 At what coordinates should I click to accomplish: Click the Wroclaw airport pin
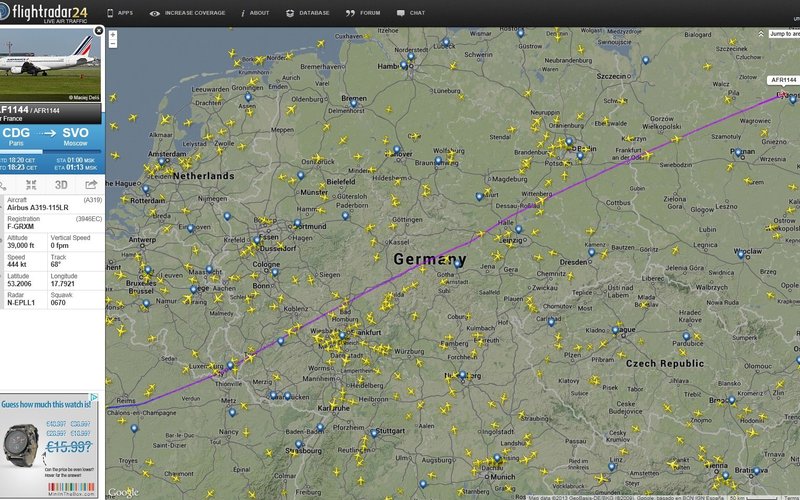click(x=741, y=254)
